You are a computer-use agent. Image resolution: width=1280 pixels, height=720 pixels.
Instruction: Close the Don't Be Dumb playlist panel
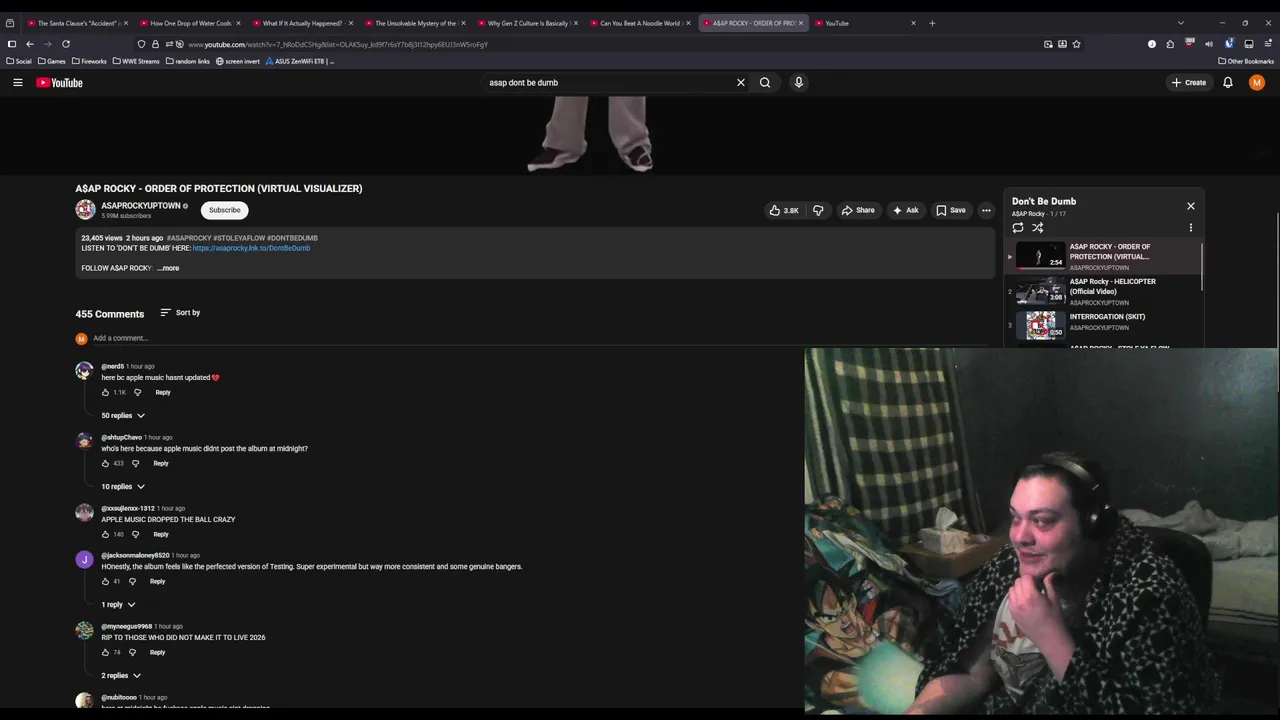pos(1191,206)
